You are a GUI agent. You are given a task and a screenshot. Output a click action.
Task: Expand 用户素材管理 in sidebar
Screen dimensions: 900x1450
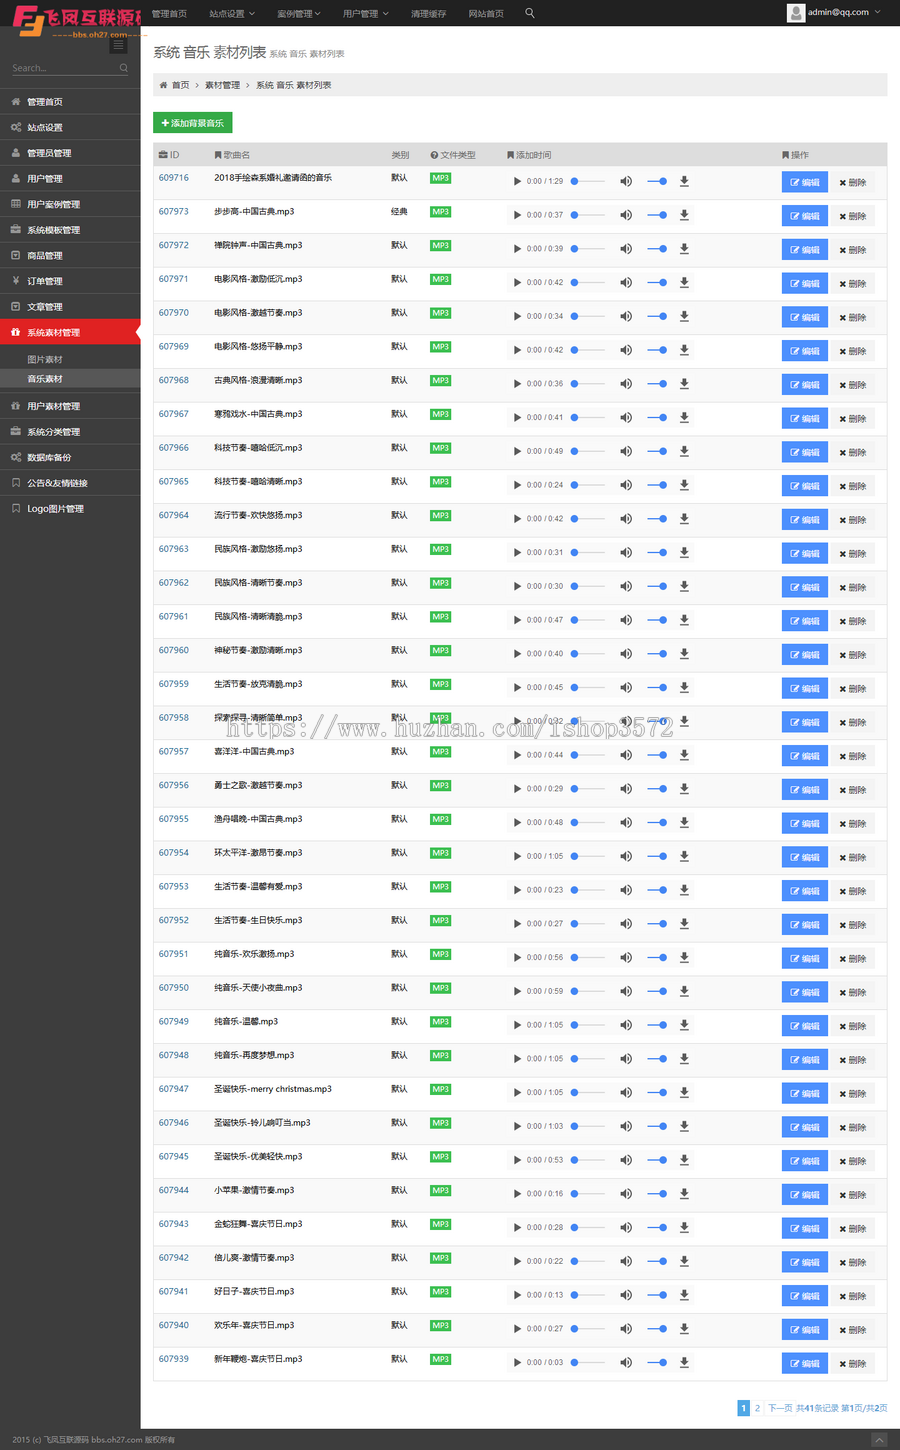pos(70,406)
